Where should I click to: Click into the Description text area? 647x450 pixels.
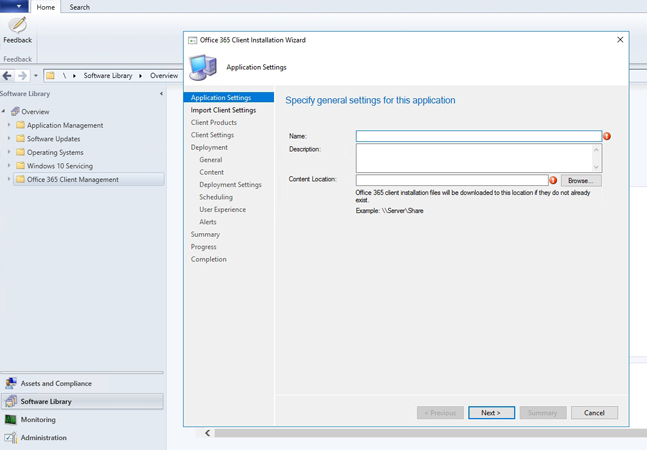475,158
